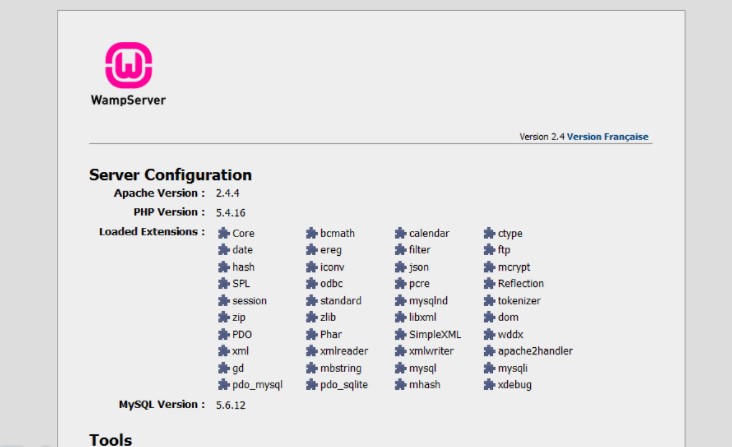Select the pdo_sqlite extension name

coord(344,385)
